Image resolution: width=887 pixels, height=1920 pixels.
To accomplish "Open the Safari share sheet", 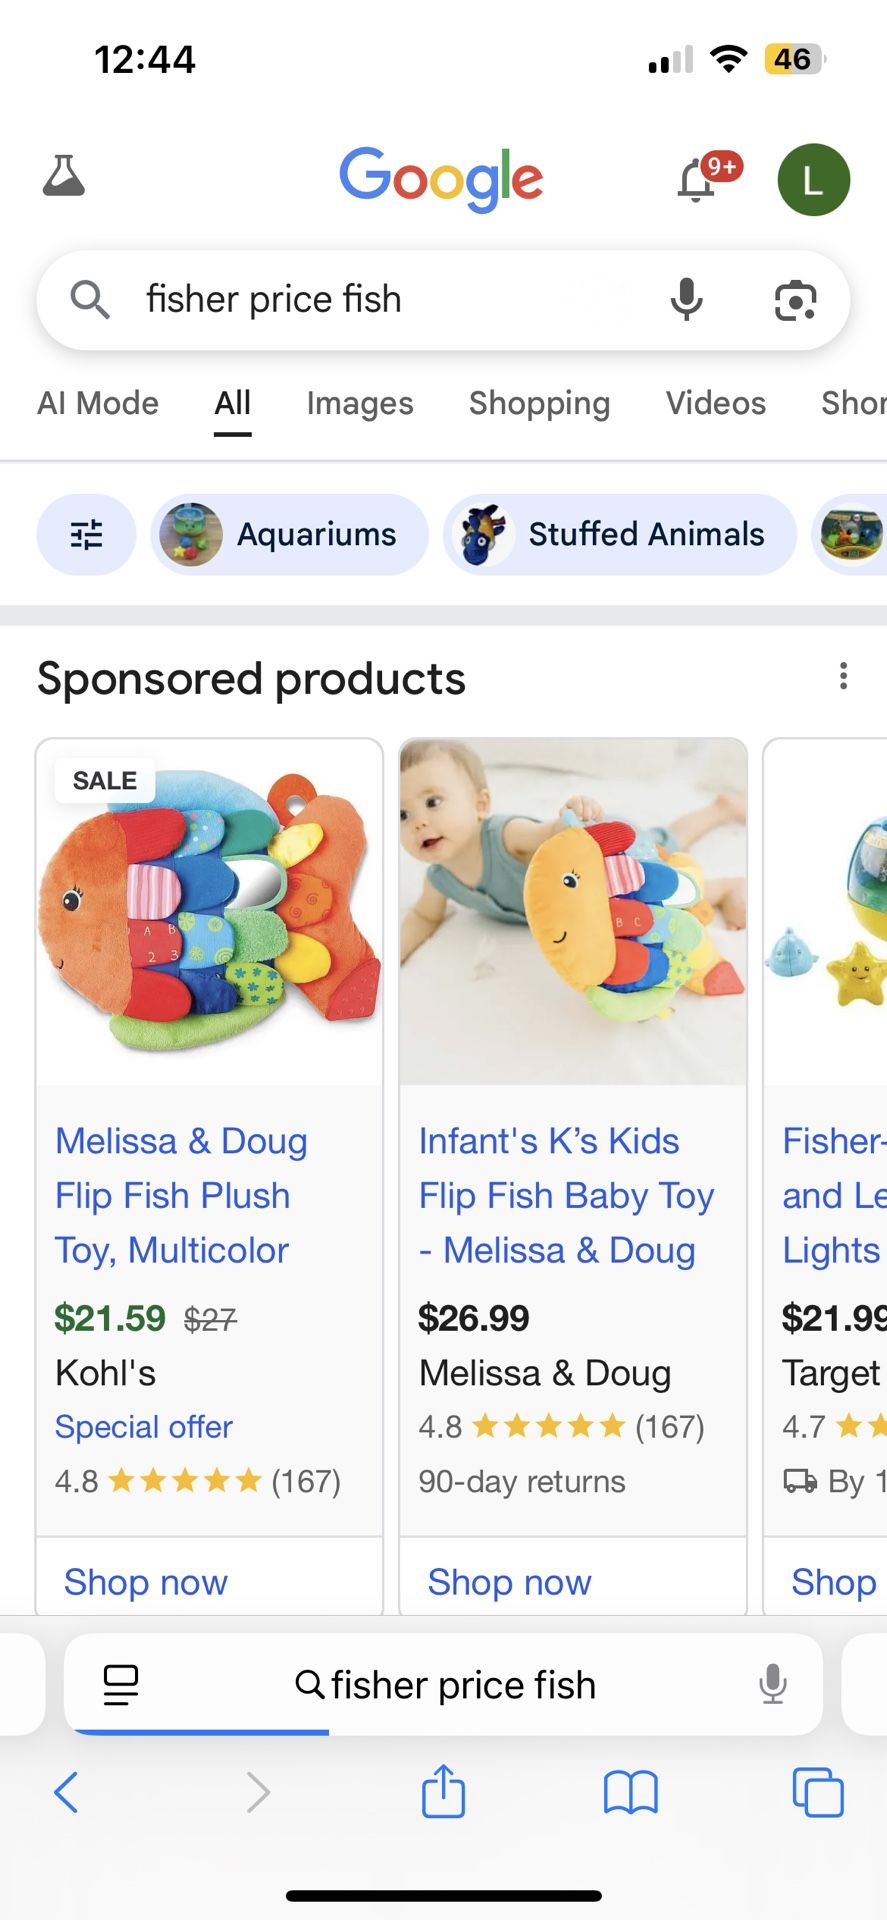I will [x=443, y=1791].
